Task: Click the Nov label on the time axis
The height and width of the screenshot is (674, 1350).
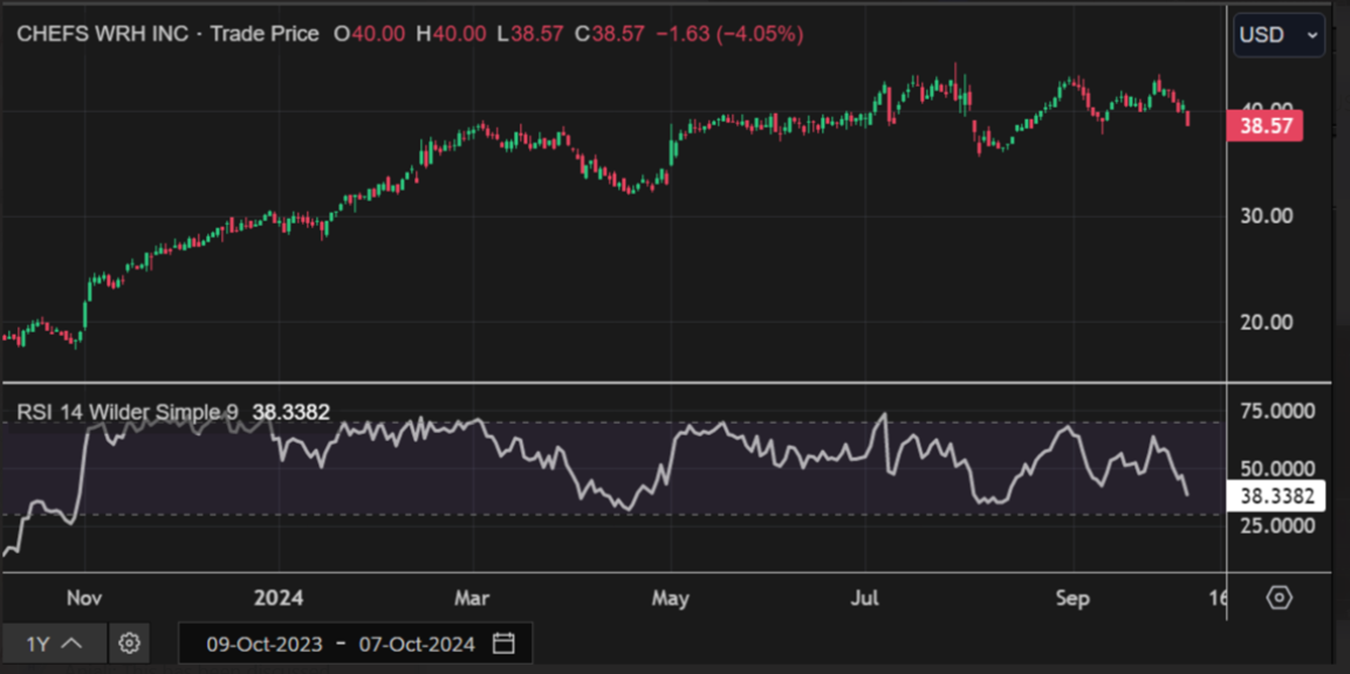Action: point(85,598)
